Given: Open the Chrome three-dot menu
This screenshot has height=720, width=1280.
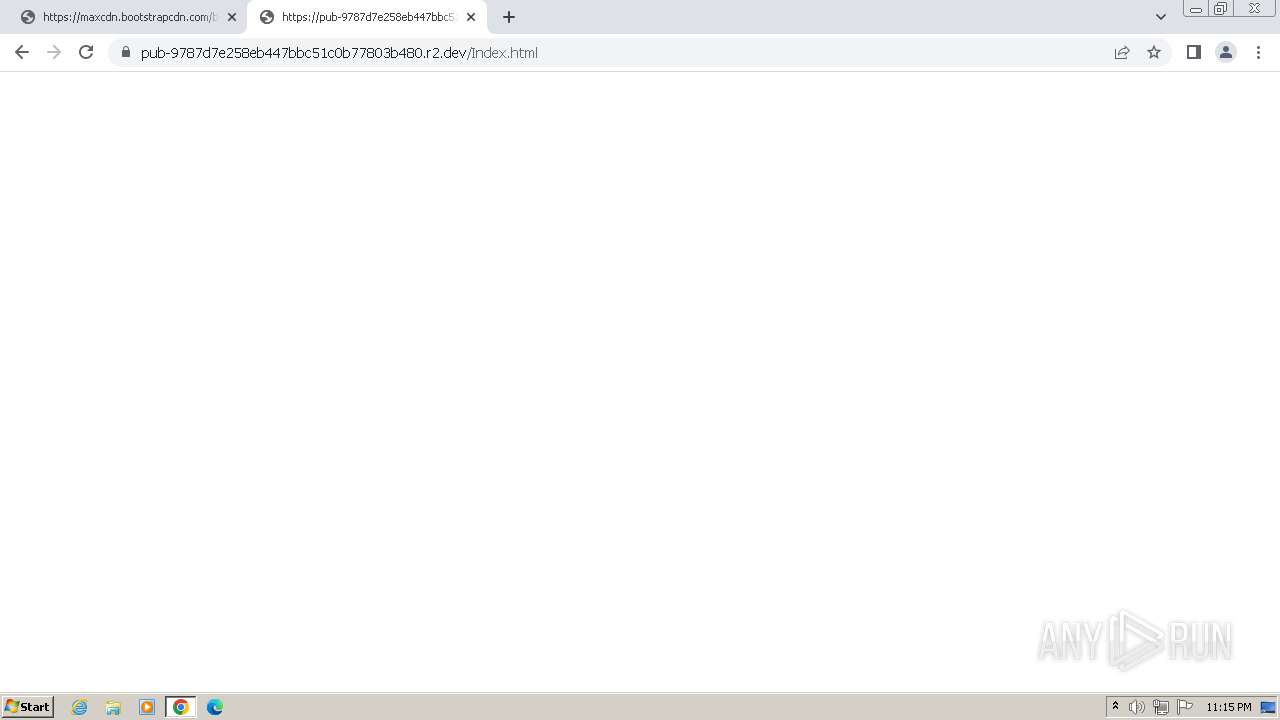Looking at the screenshot, I should click(1259, 53).
